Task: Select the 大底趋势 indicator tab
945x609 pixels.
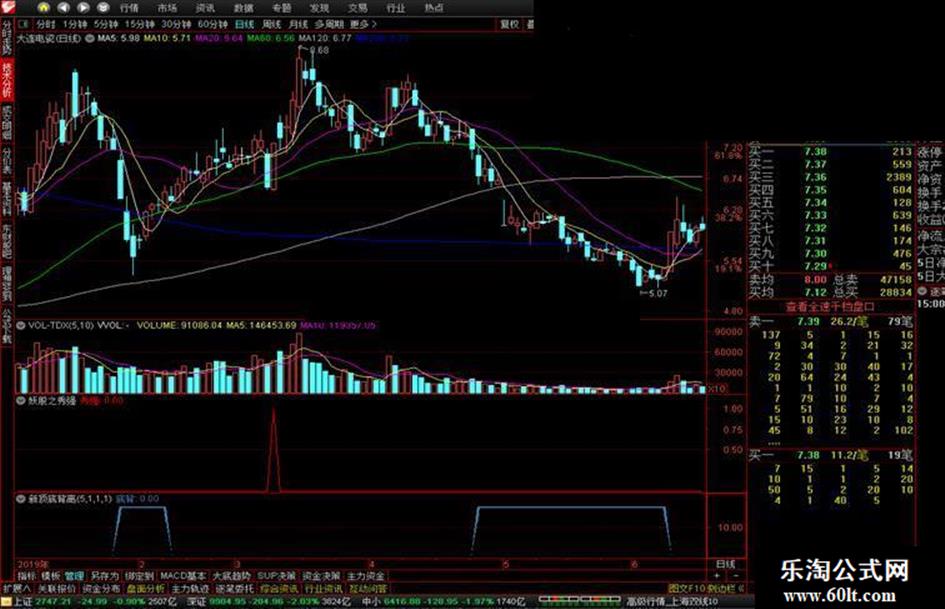Action: [231, 576]
